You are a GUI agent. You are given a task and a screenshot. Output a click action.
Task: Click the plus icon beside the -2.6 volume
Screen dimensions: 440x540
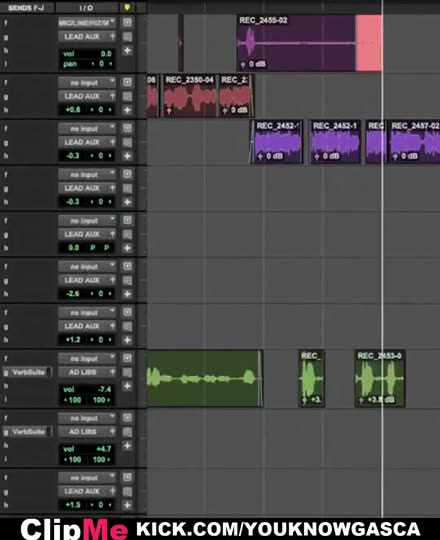click(x=127, y=294)
